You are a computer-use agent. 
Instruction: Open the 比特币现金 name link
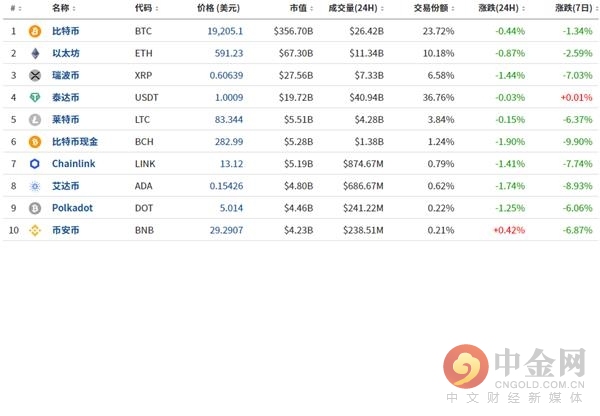tap(75, 142)
